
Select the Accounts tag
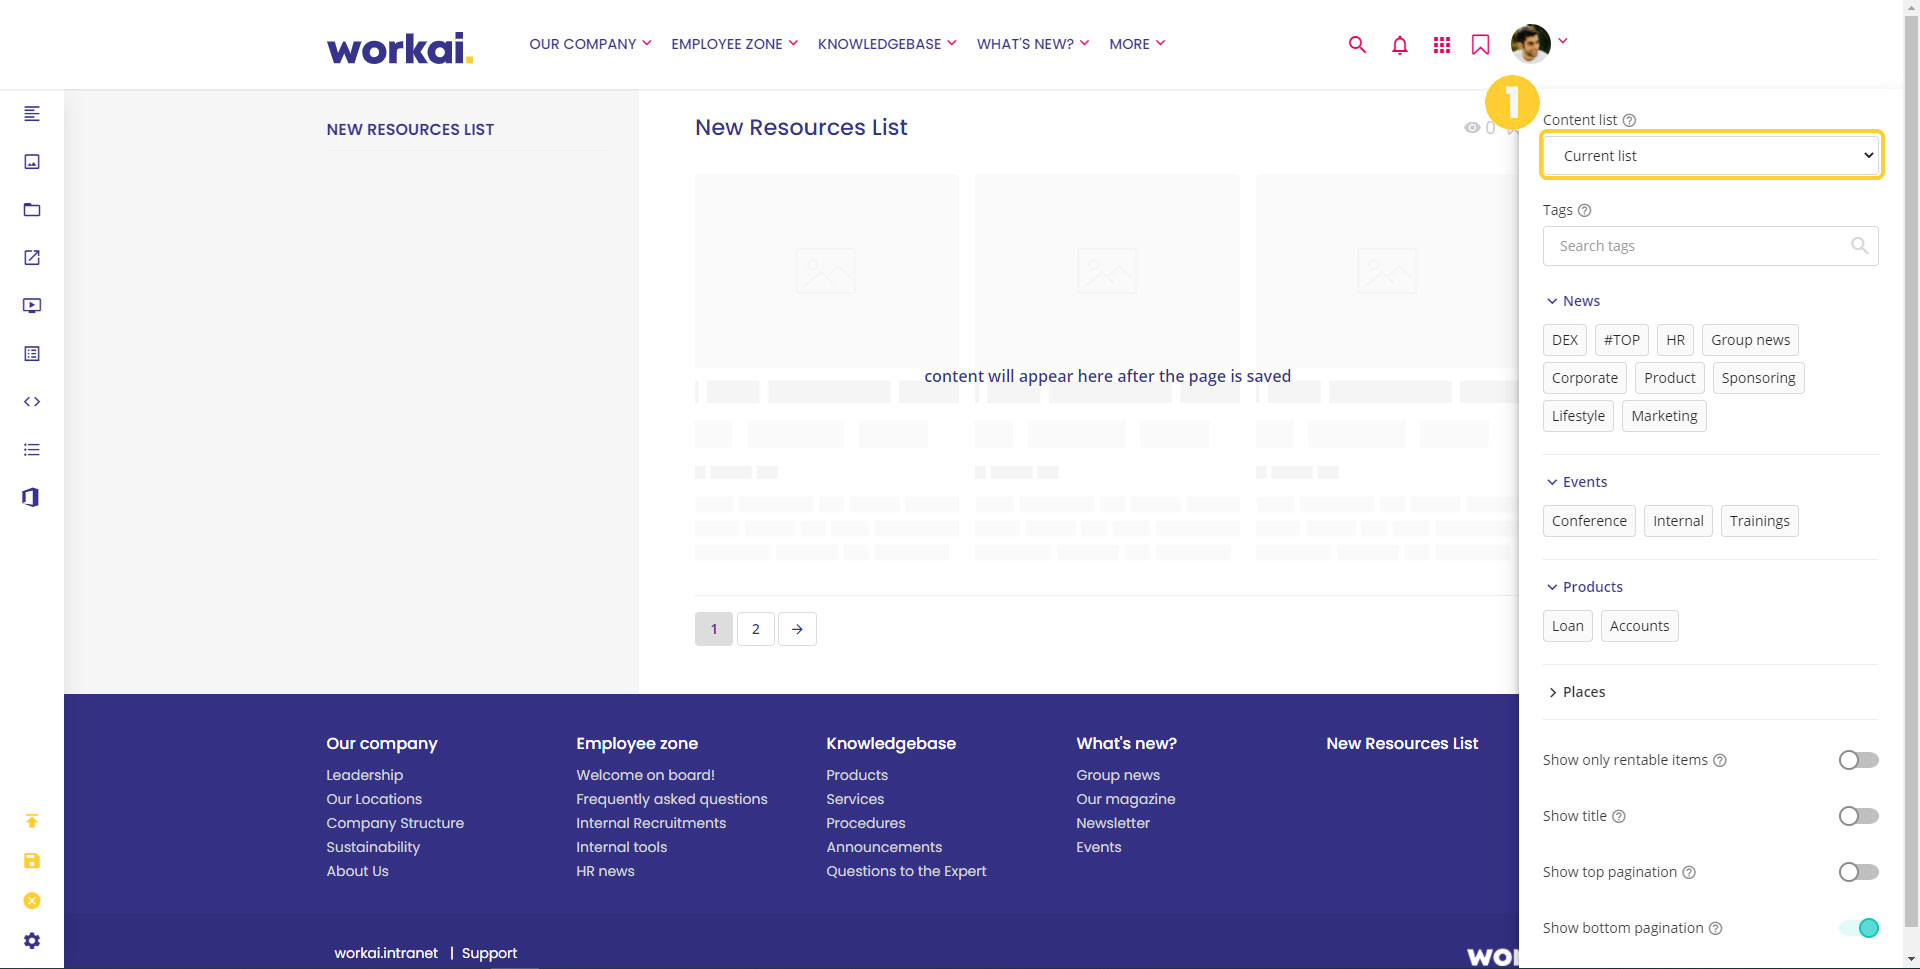coord(1639,626)
